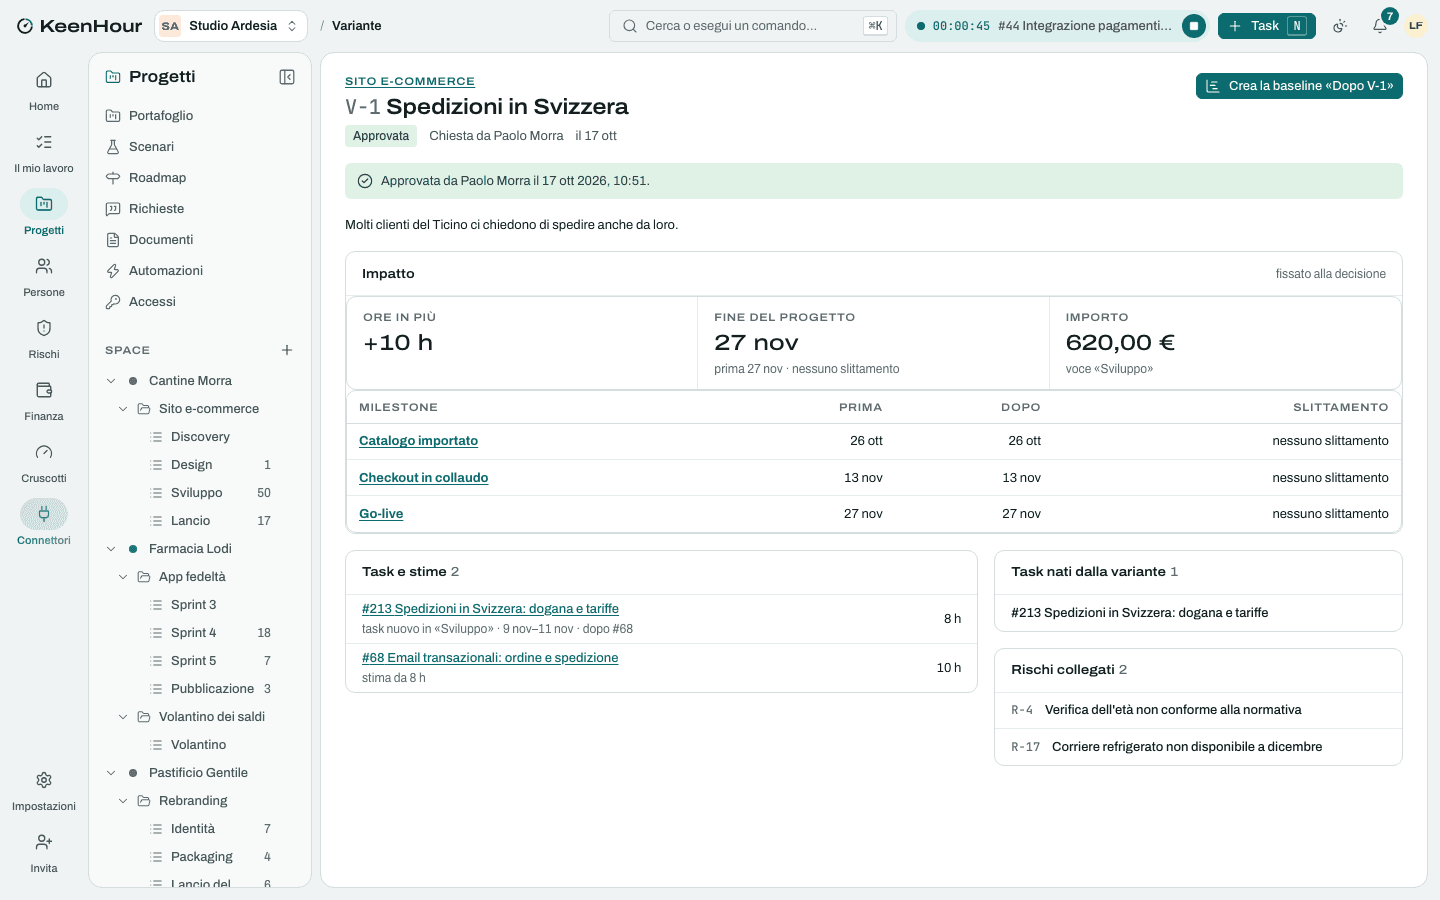
Task: Open the Checkout in collaudo milestone
Action: tap(424, 478)
